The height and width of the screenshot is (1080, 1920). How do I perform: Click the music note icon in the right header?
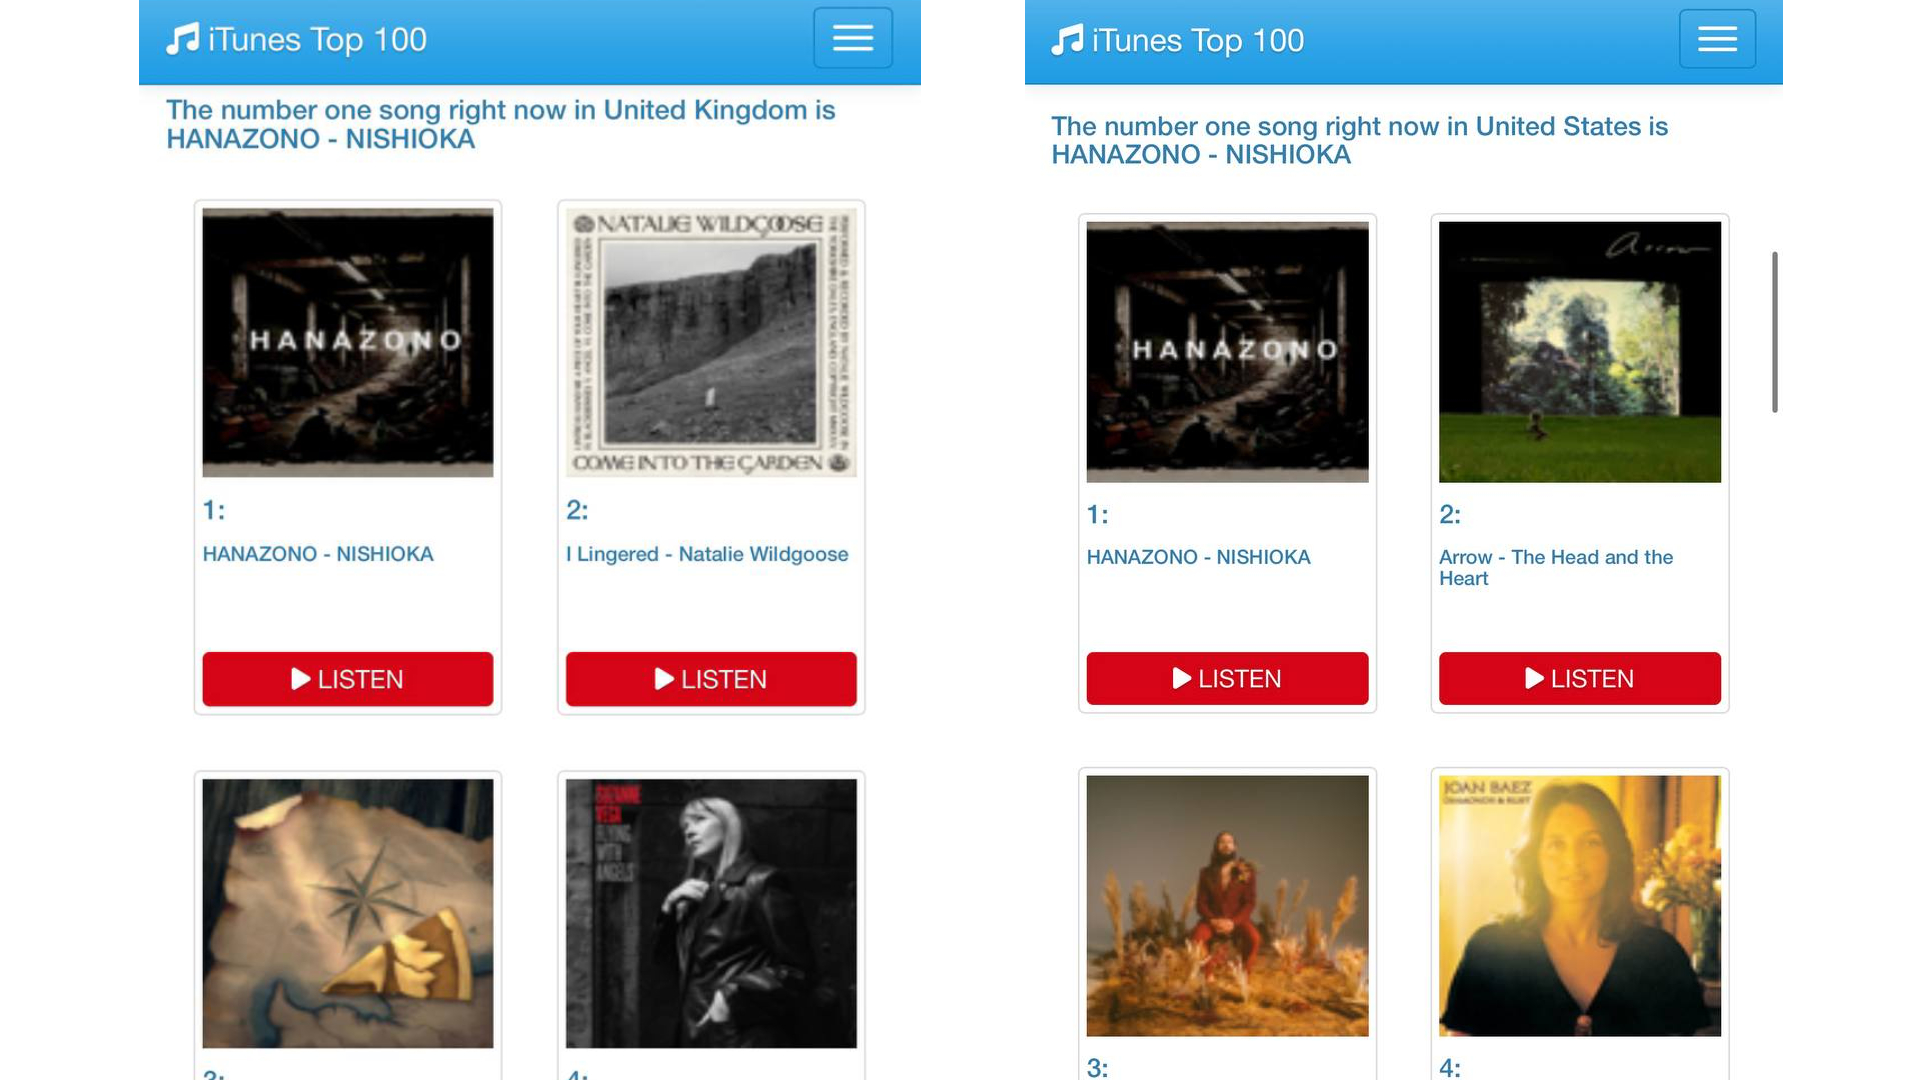pos(1067,40)
